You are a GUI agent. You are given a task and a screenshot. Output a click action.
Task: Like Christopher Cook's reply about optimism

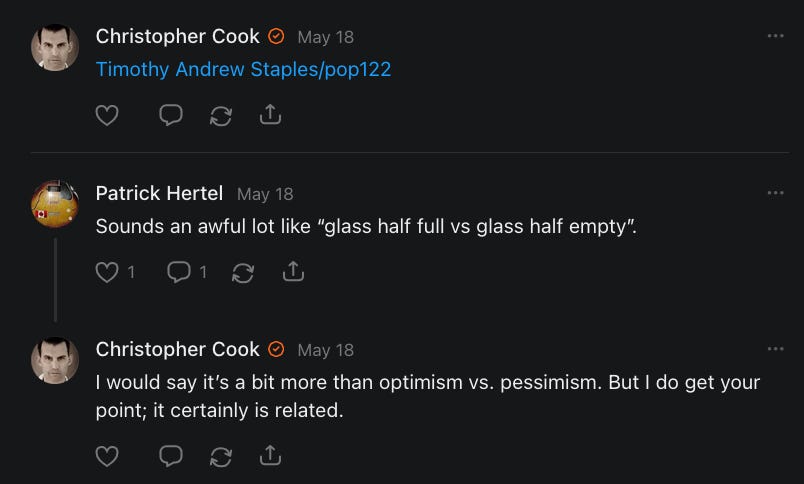point(107,456)
